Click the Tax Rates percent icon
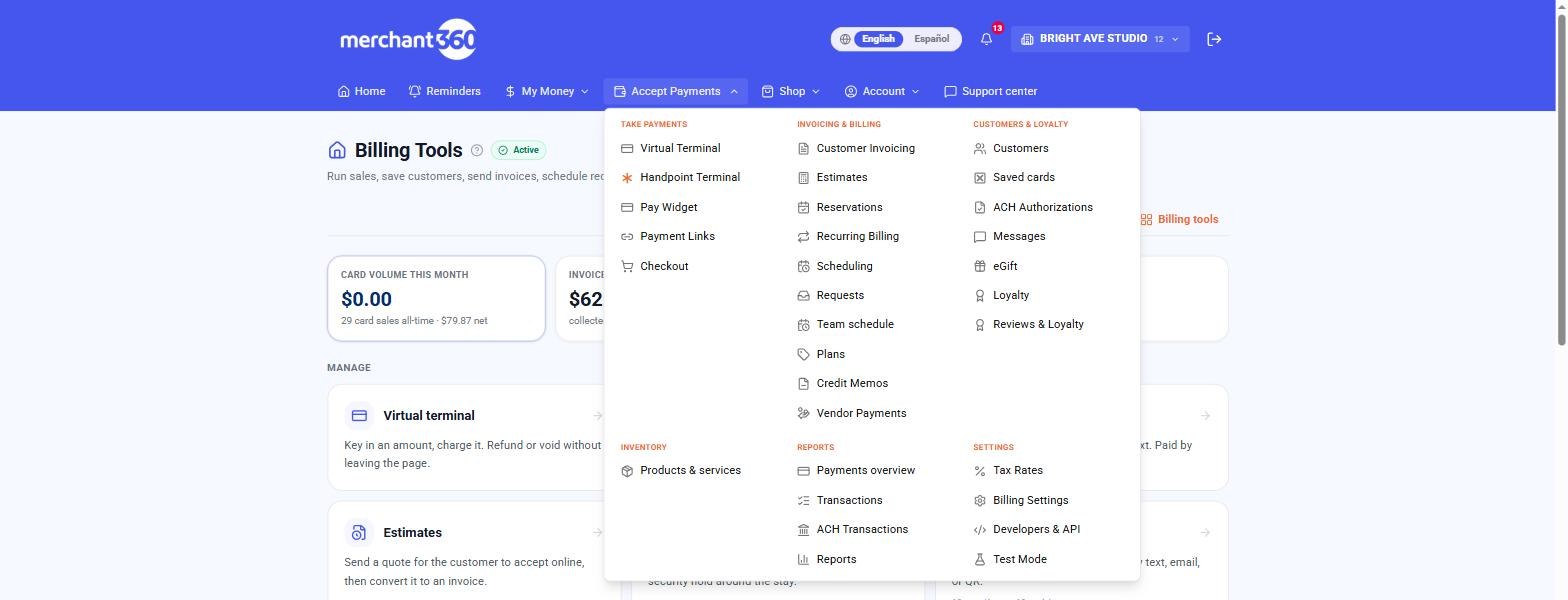Image resolution: width=1568 pixels, height=600 pixels. (980, 471)
